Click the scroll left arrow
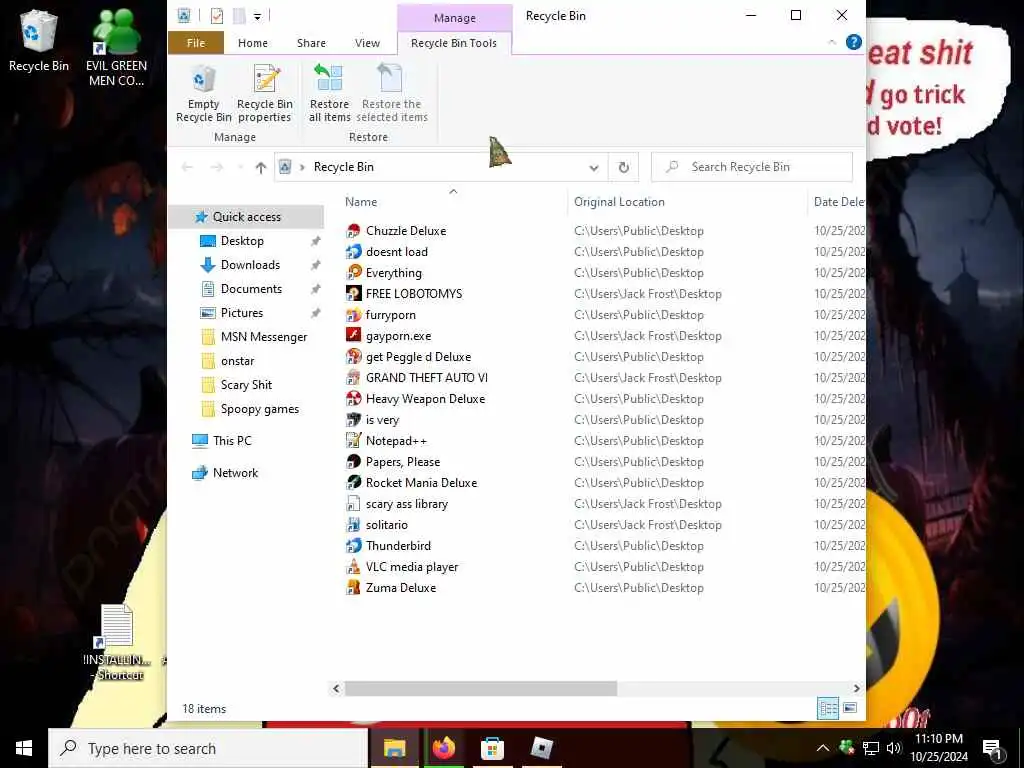The width and height of the screenshot is (1024, 768). [336, 688]
